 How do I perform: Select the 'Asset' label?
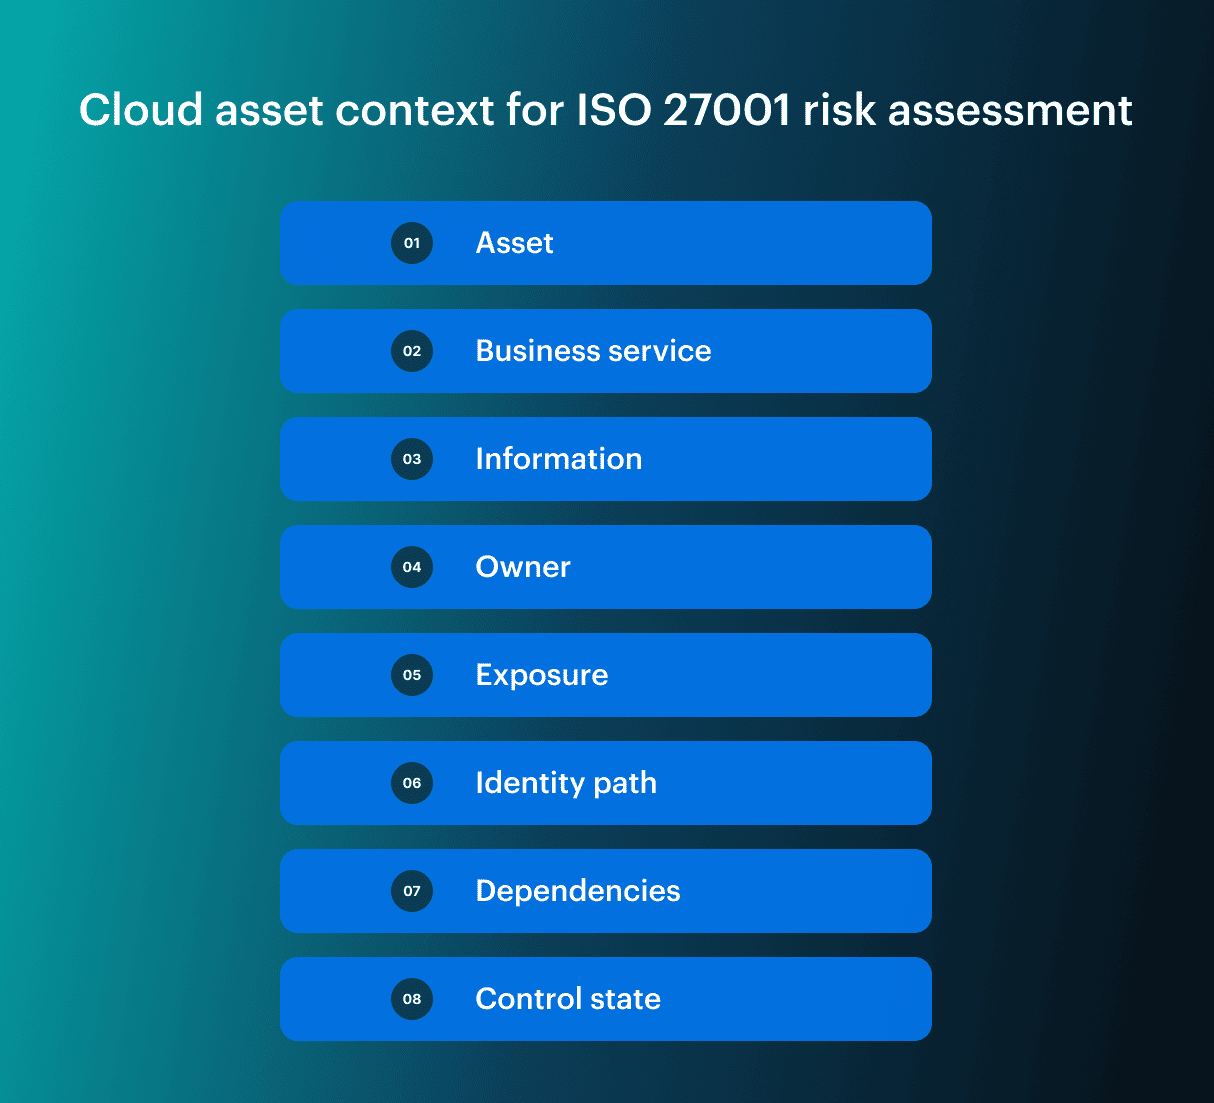[x=514, y=243]
